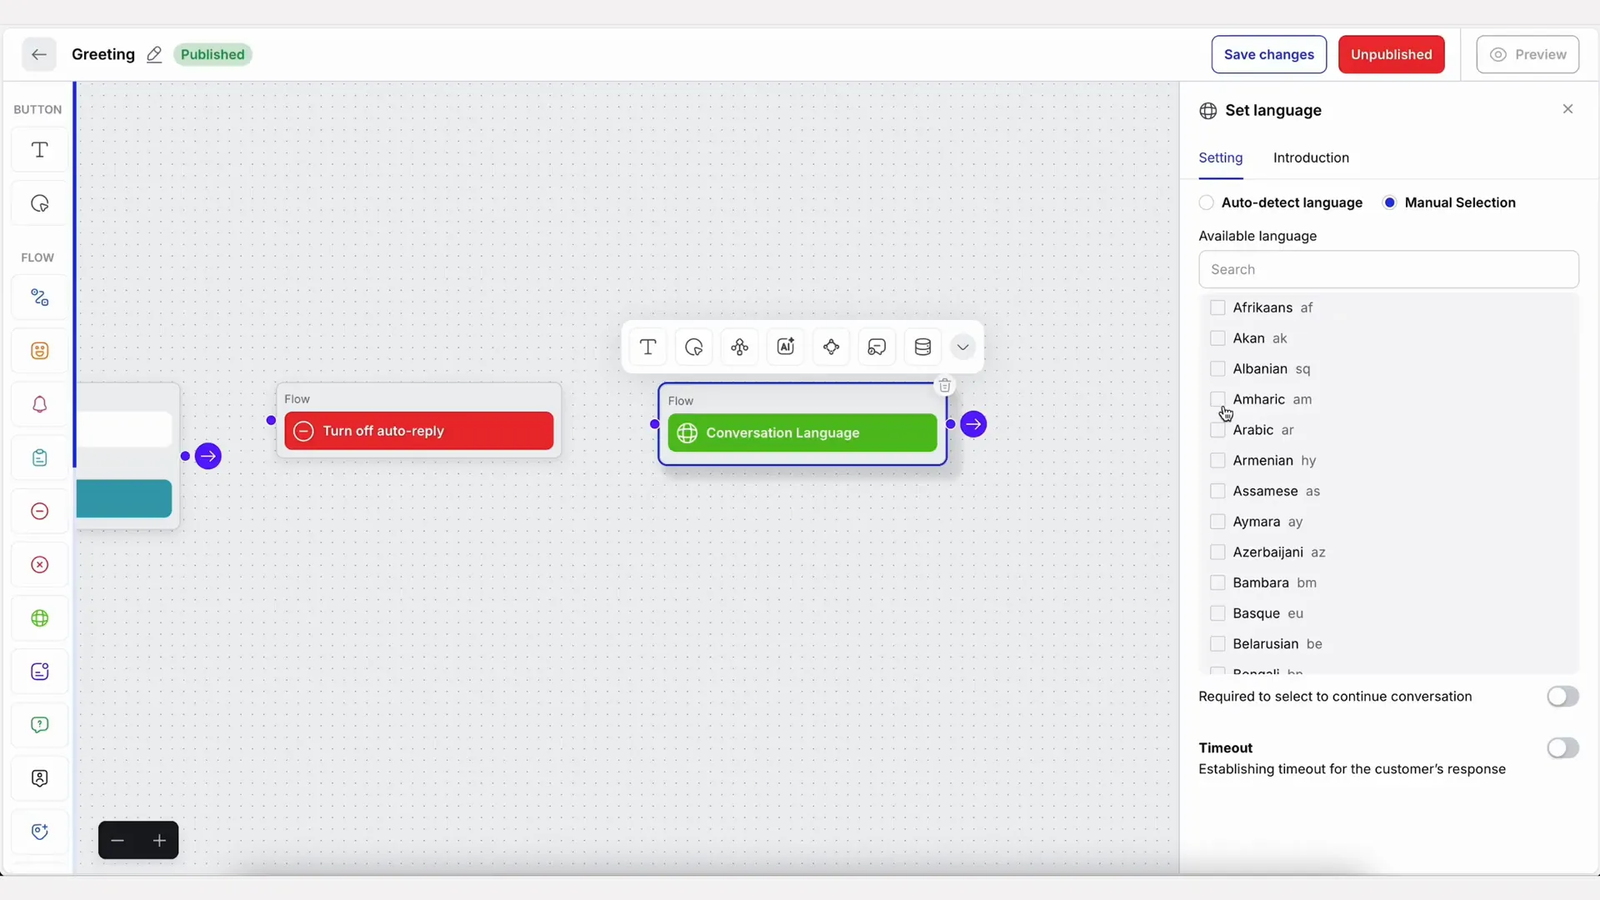Image resolution: width=1600 pixels, height=900 pixels.
Task: Add the green question bubble block
Action: point(40,725)
